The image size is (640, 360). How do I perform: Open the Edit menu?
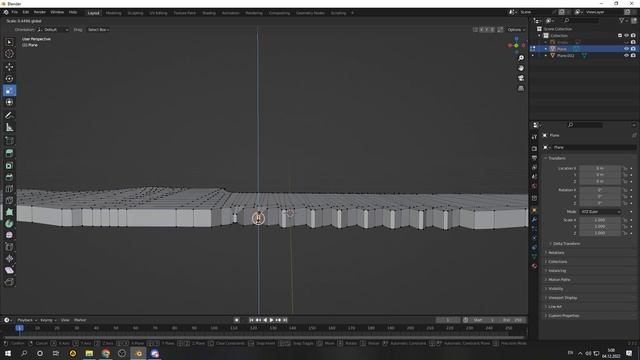[x=26, y=13]
